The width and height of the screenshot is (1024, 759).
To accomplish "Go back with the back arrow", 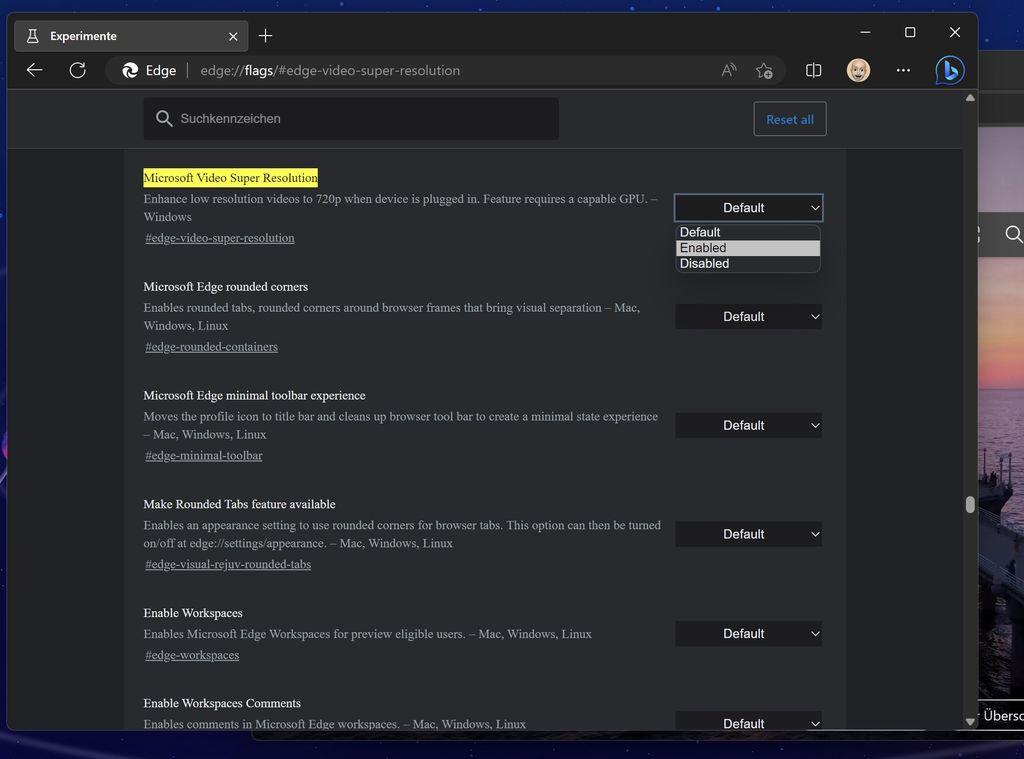I will click(35, 70).
